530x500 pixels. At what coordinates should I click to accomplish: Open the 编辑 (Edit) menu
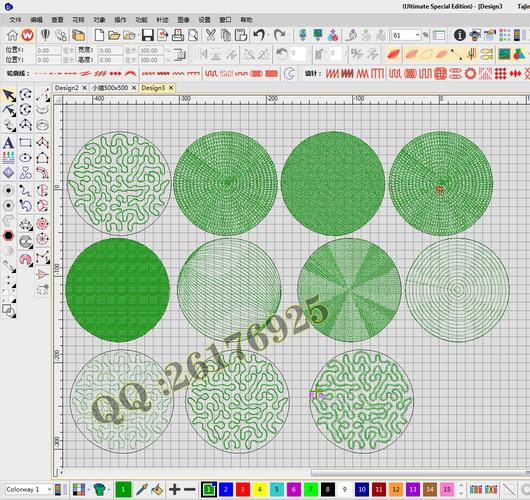coord(36,20)
